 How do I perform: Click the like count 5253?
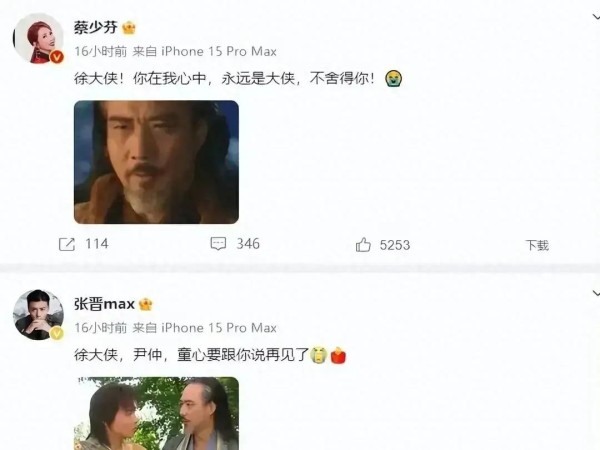click(x=395, y=245)
